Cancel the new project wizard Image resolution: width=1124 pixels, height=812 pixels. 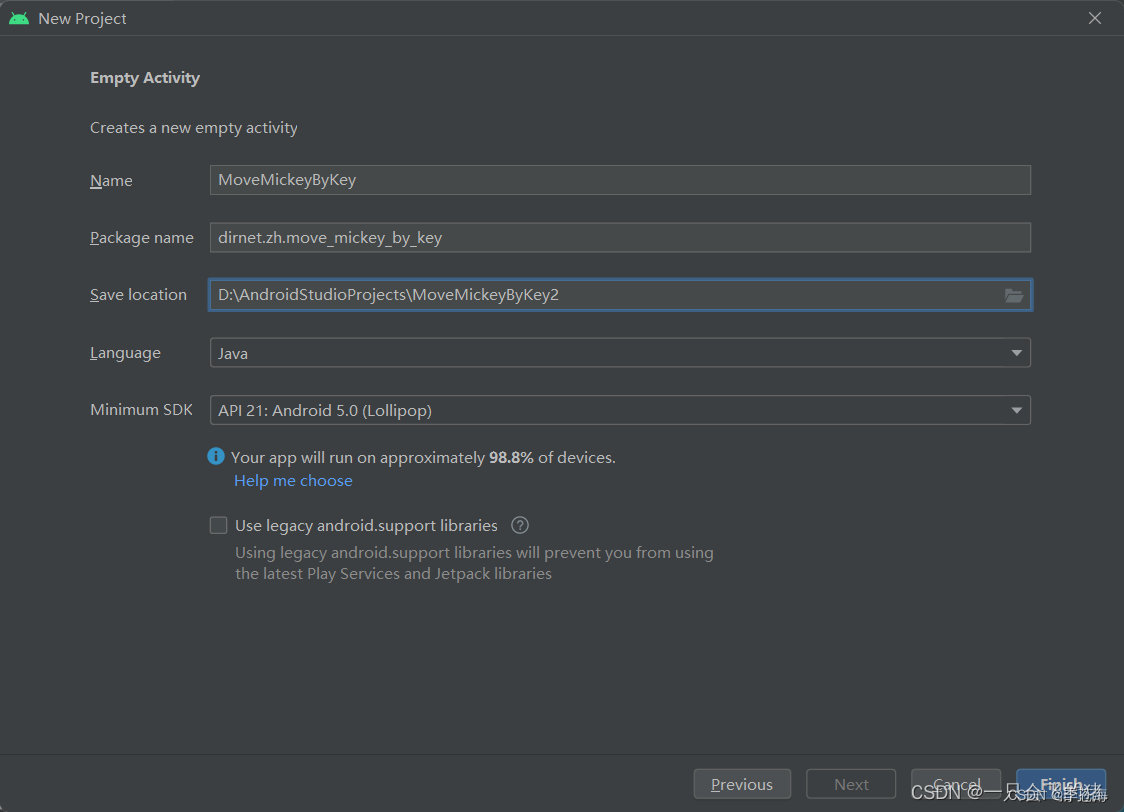[x=956, y=784]
